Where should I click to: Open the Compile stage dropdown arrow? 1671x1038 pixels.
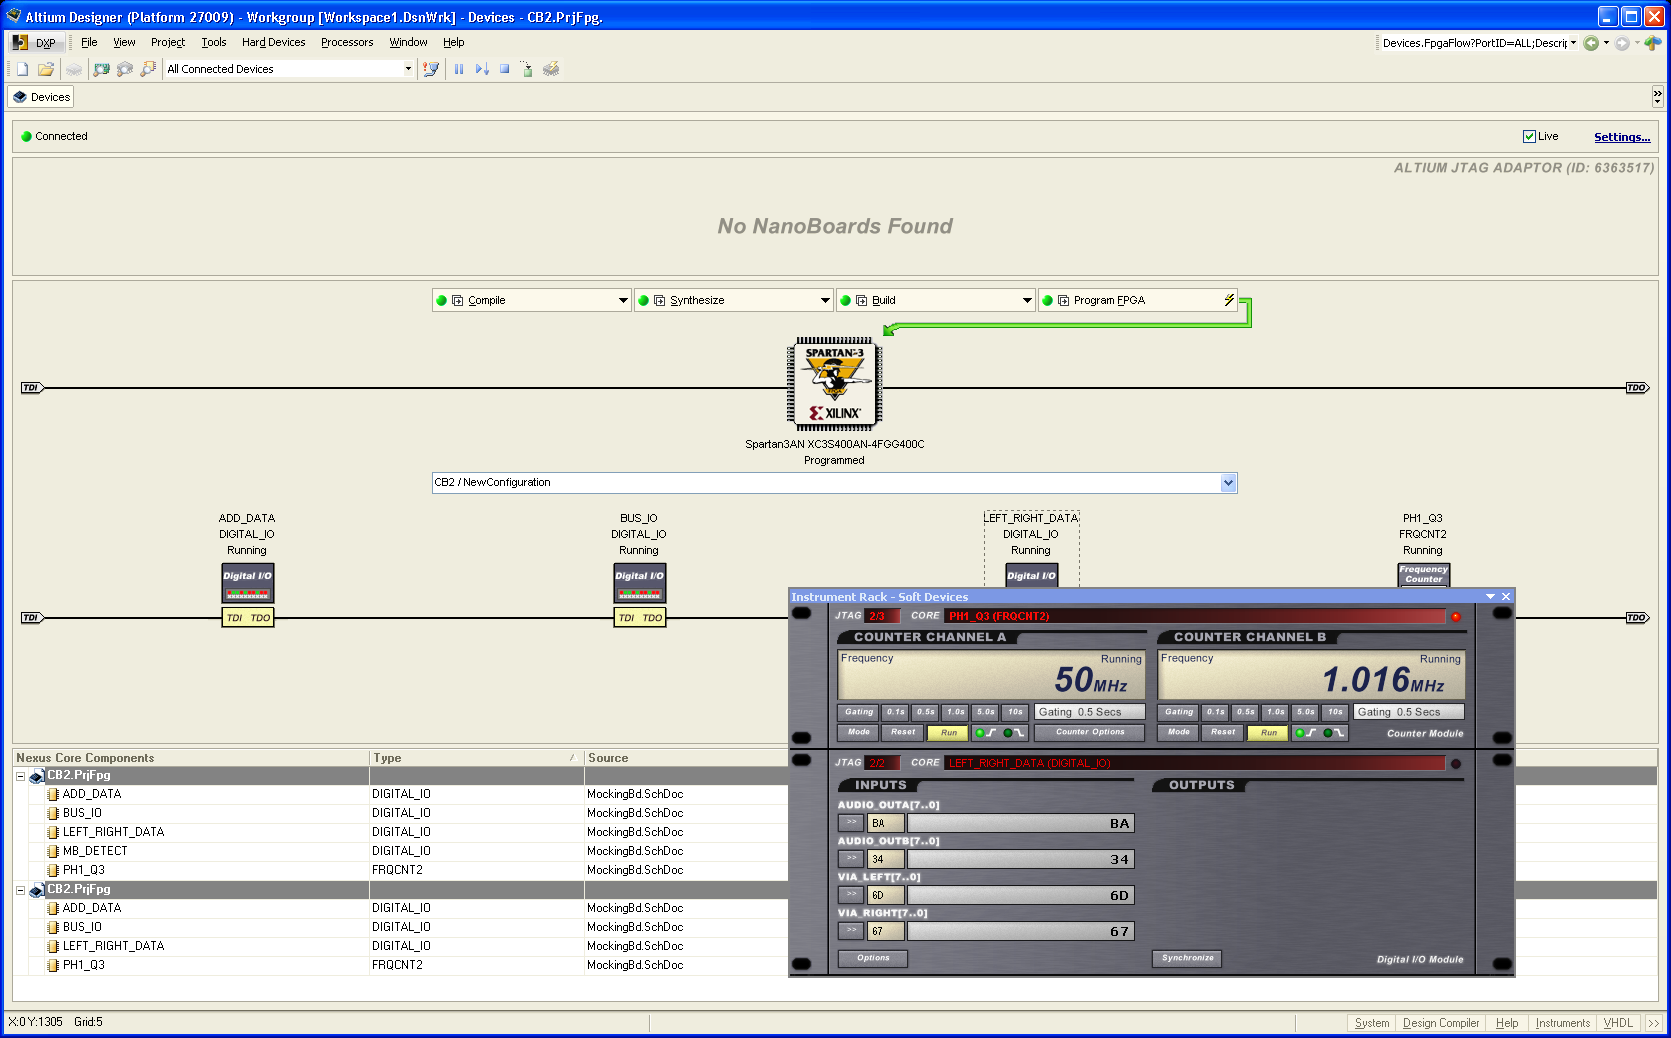tap(623, 300)
